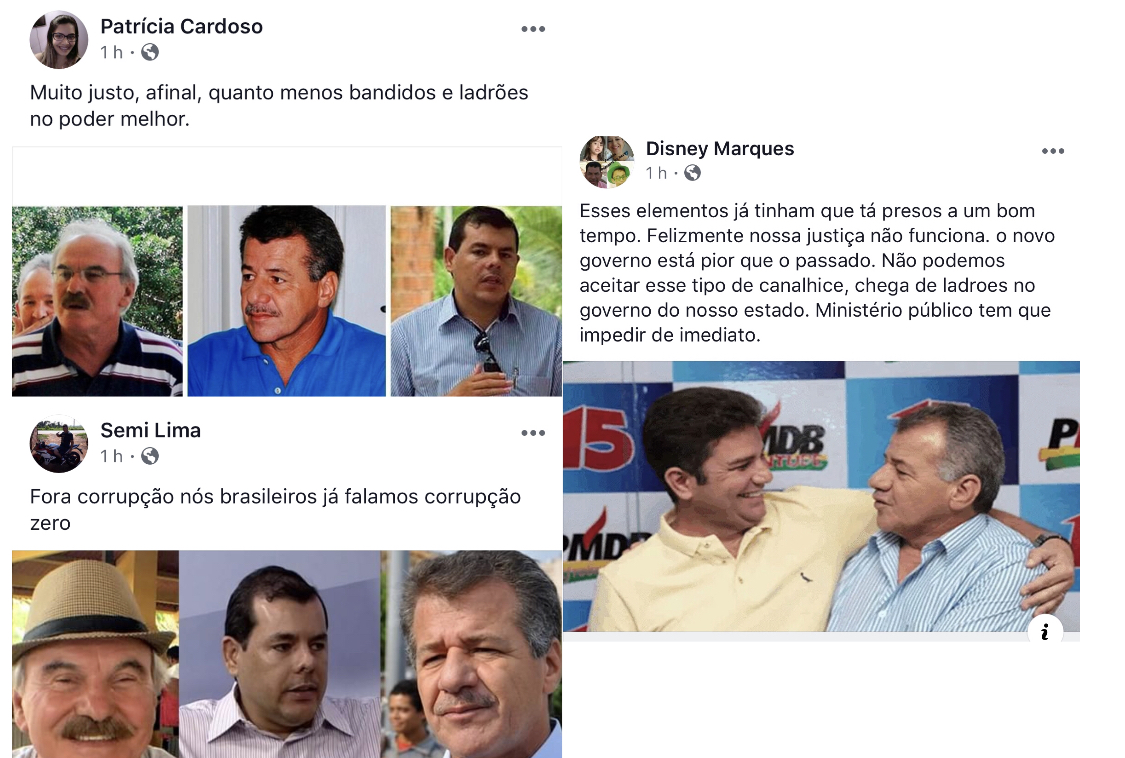This screenshot has height=758, width=1125.
Task: Open the photo of two men hugging at PMDB event
Action: coord(822,497)
